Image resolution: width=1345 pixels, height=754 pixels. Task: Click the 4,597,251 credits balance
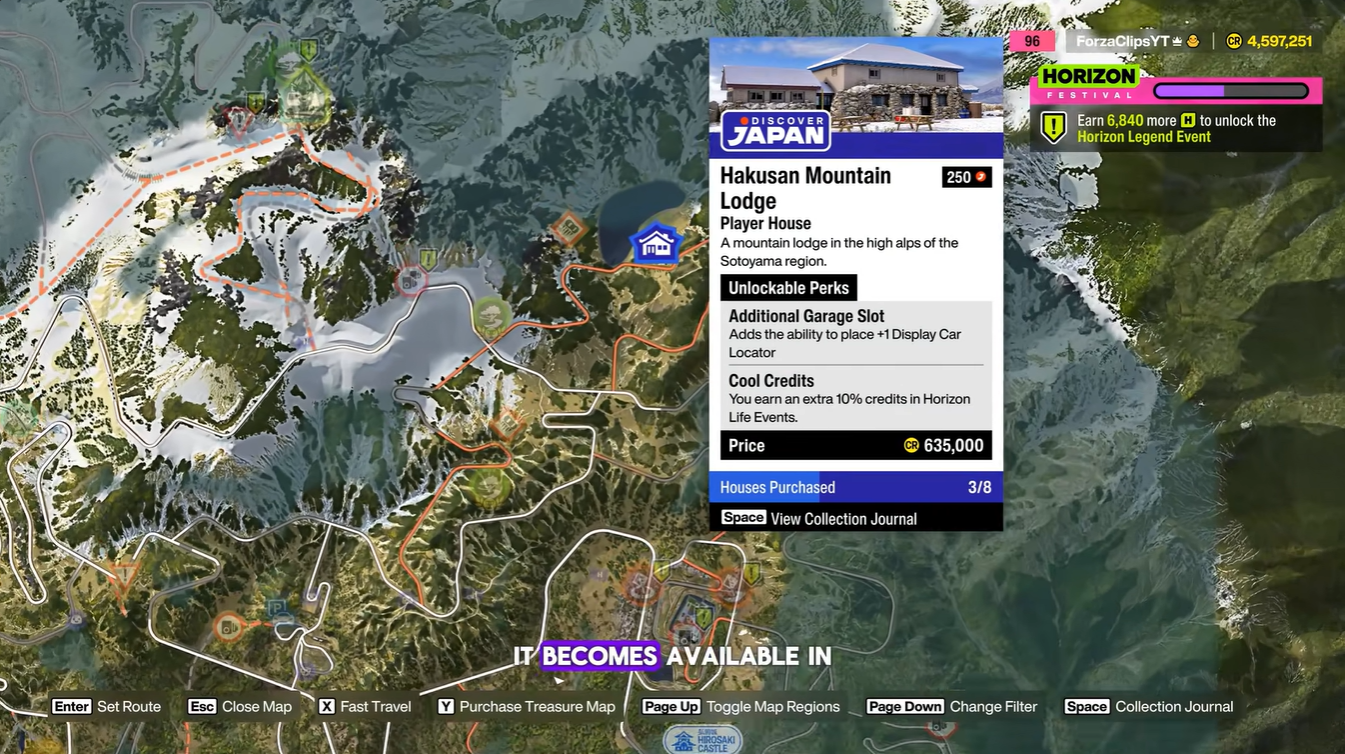1279,41
